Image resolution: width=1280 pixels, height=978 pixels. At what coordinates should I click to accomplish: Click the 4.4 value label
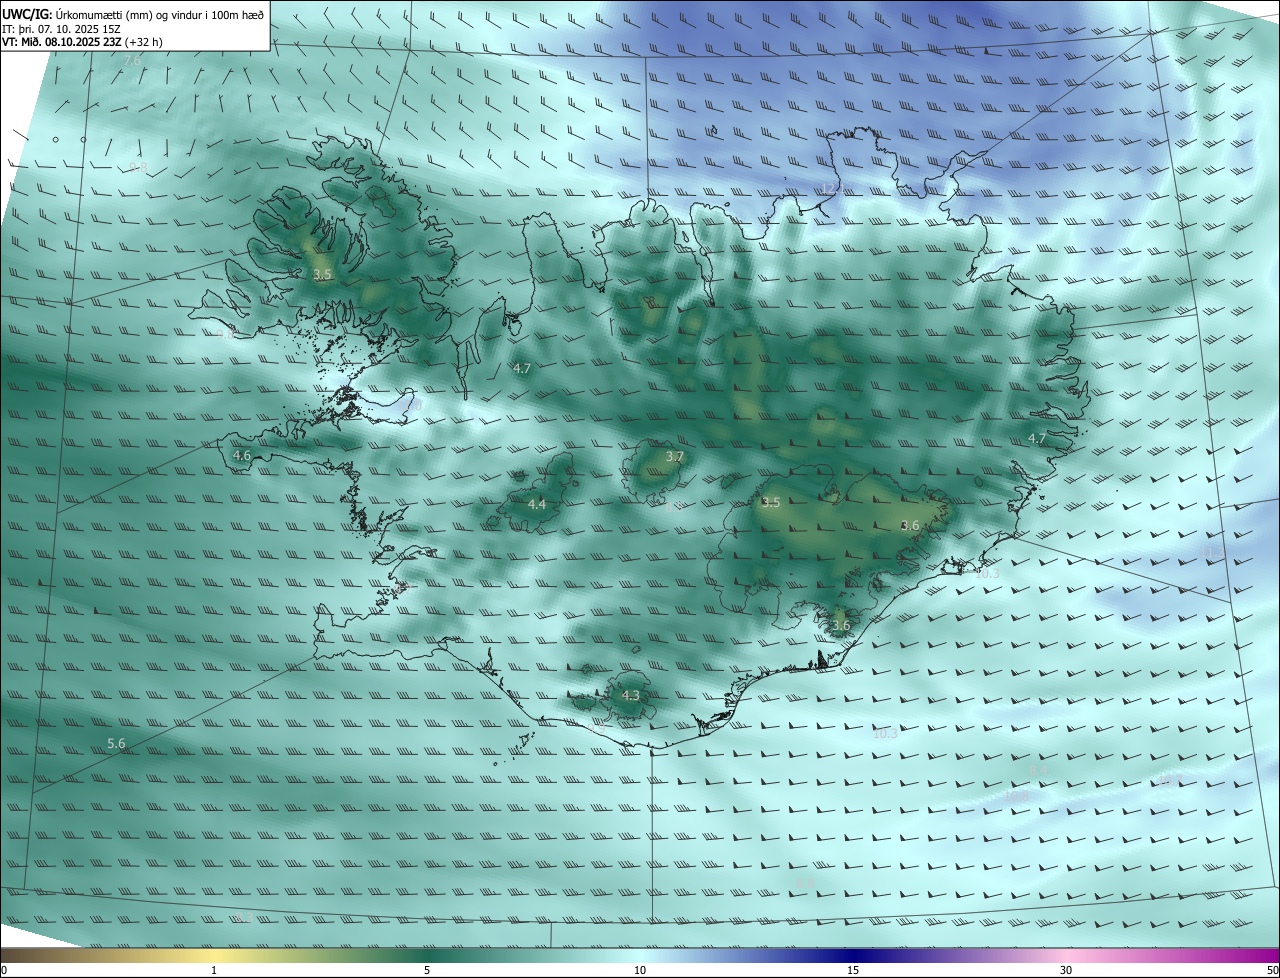[x=537, y=504]
